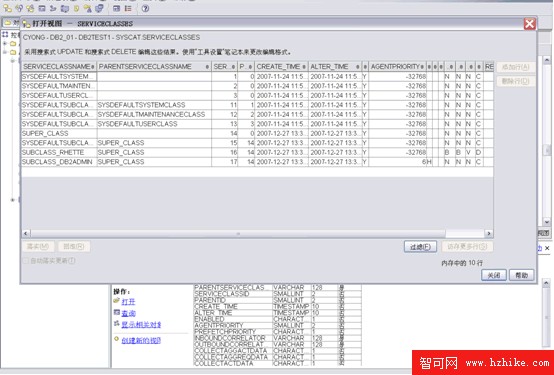Select the SUPER_CLASS cell in SERVICECLASSNAME column

pos(59,133)
